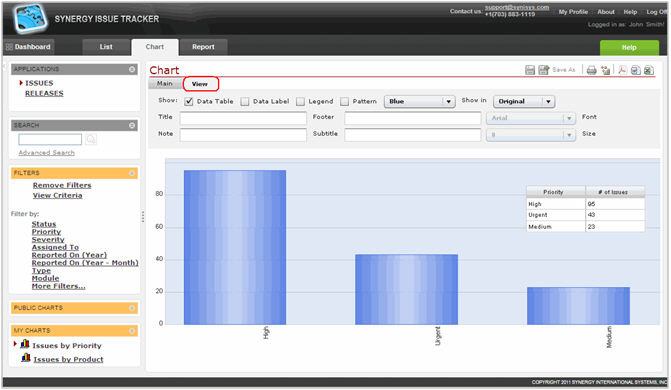671x390 pixels.
Task: Open the font Size dropdown
Action: (531, 135)
